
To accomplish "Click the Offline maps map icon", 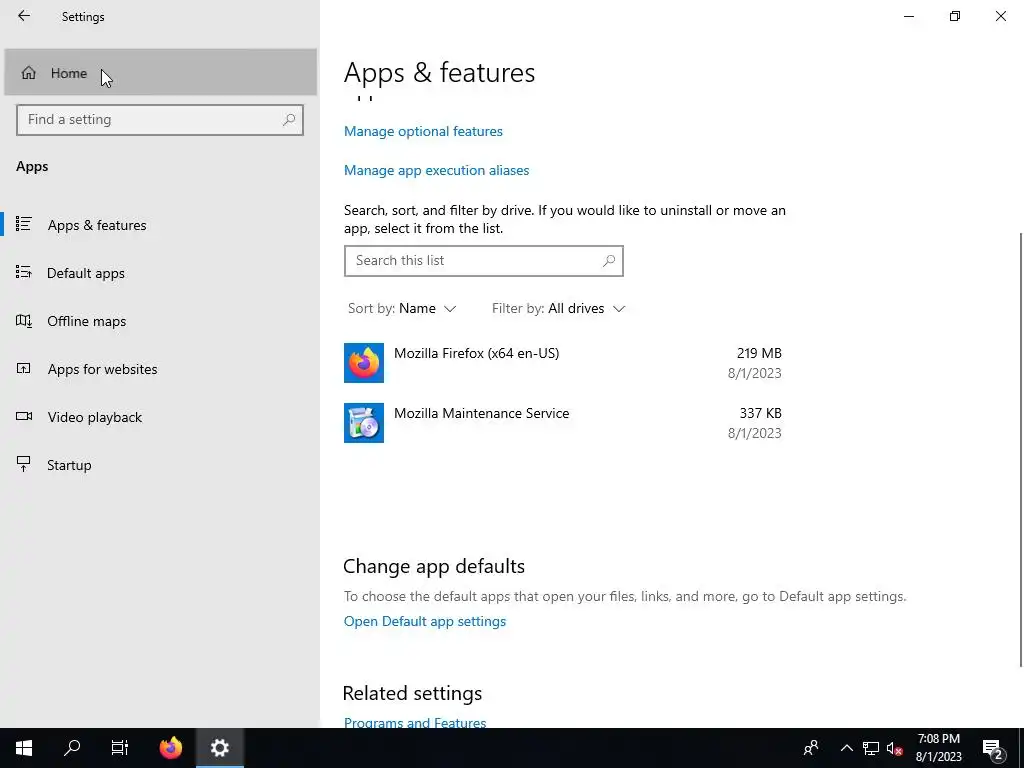I will pyautogui.click(x=24, y=321).
